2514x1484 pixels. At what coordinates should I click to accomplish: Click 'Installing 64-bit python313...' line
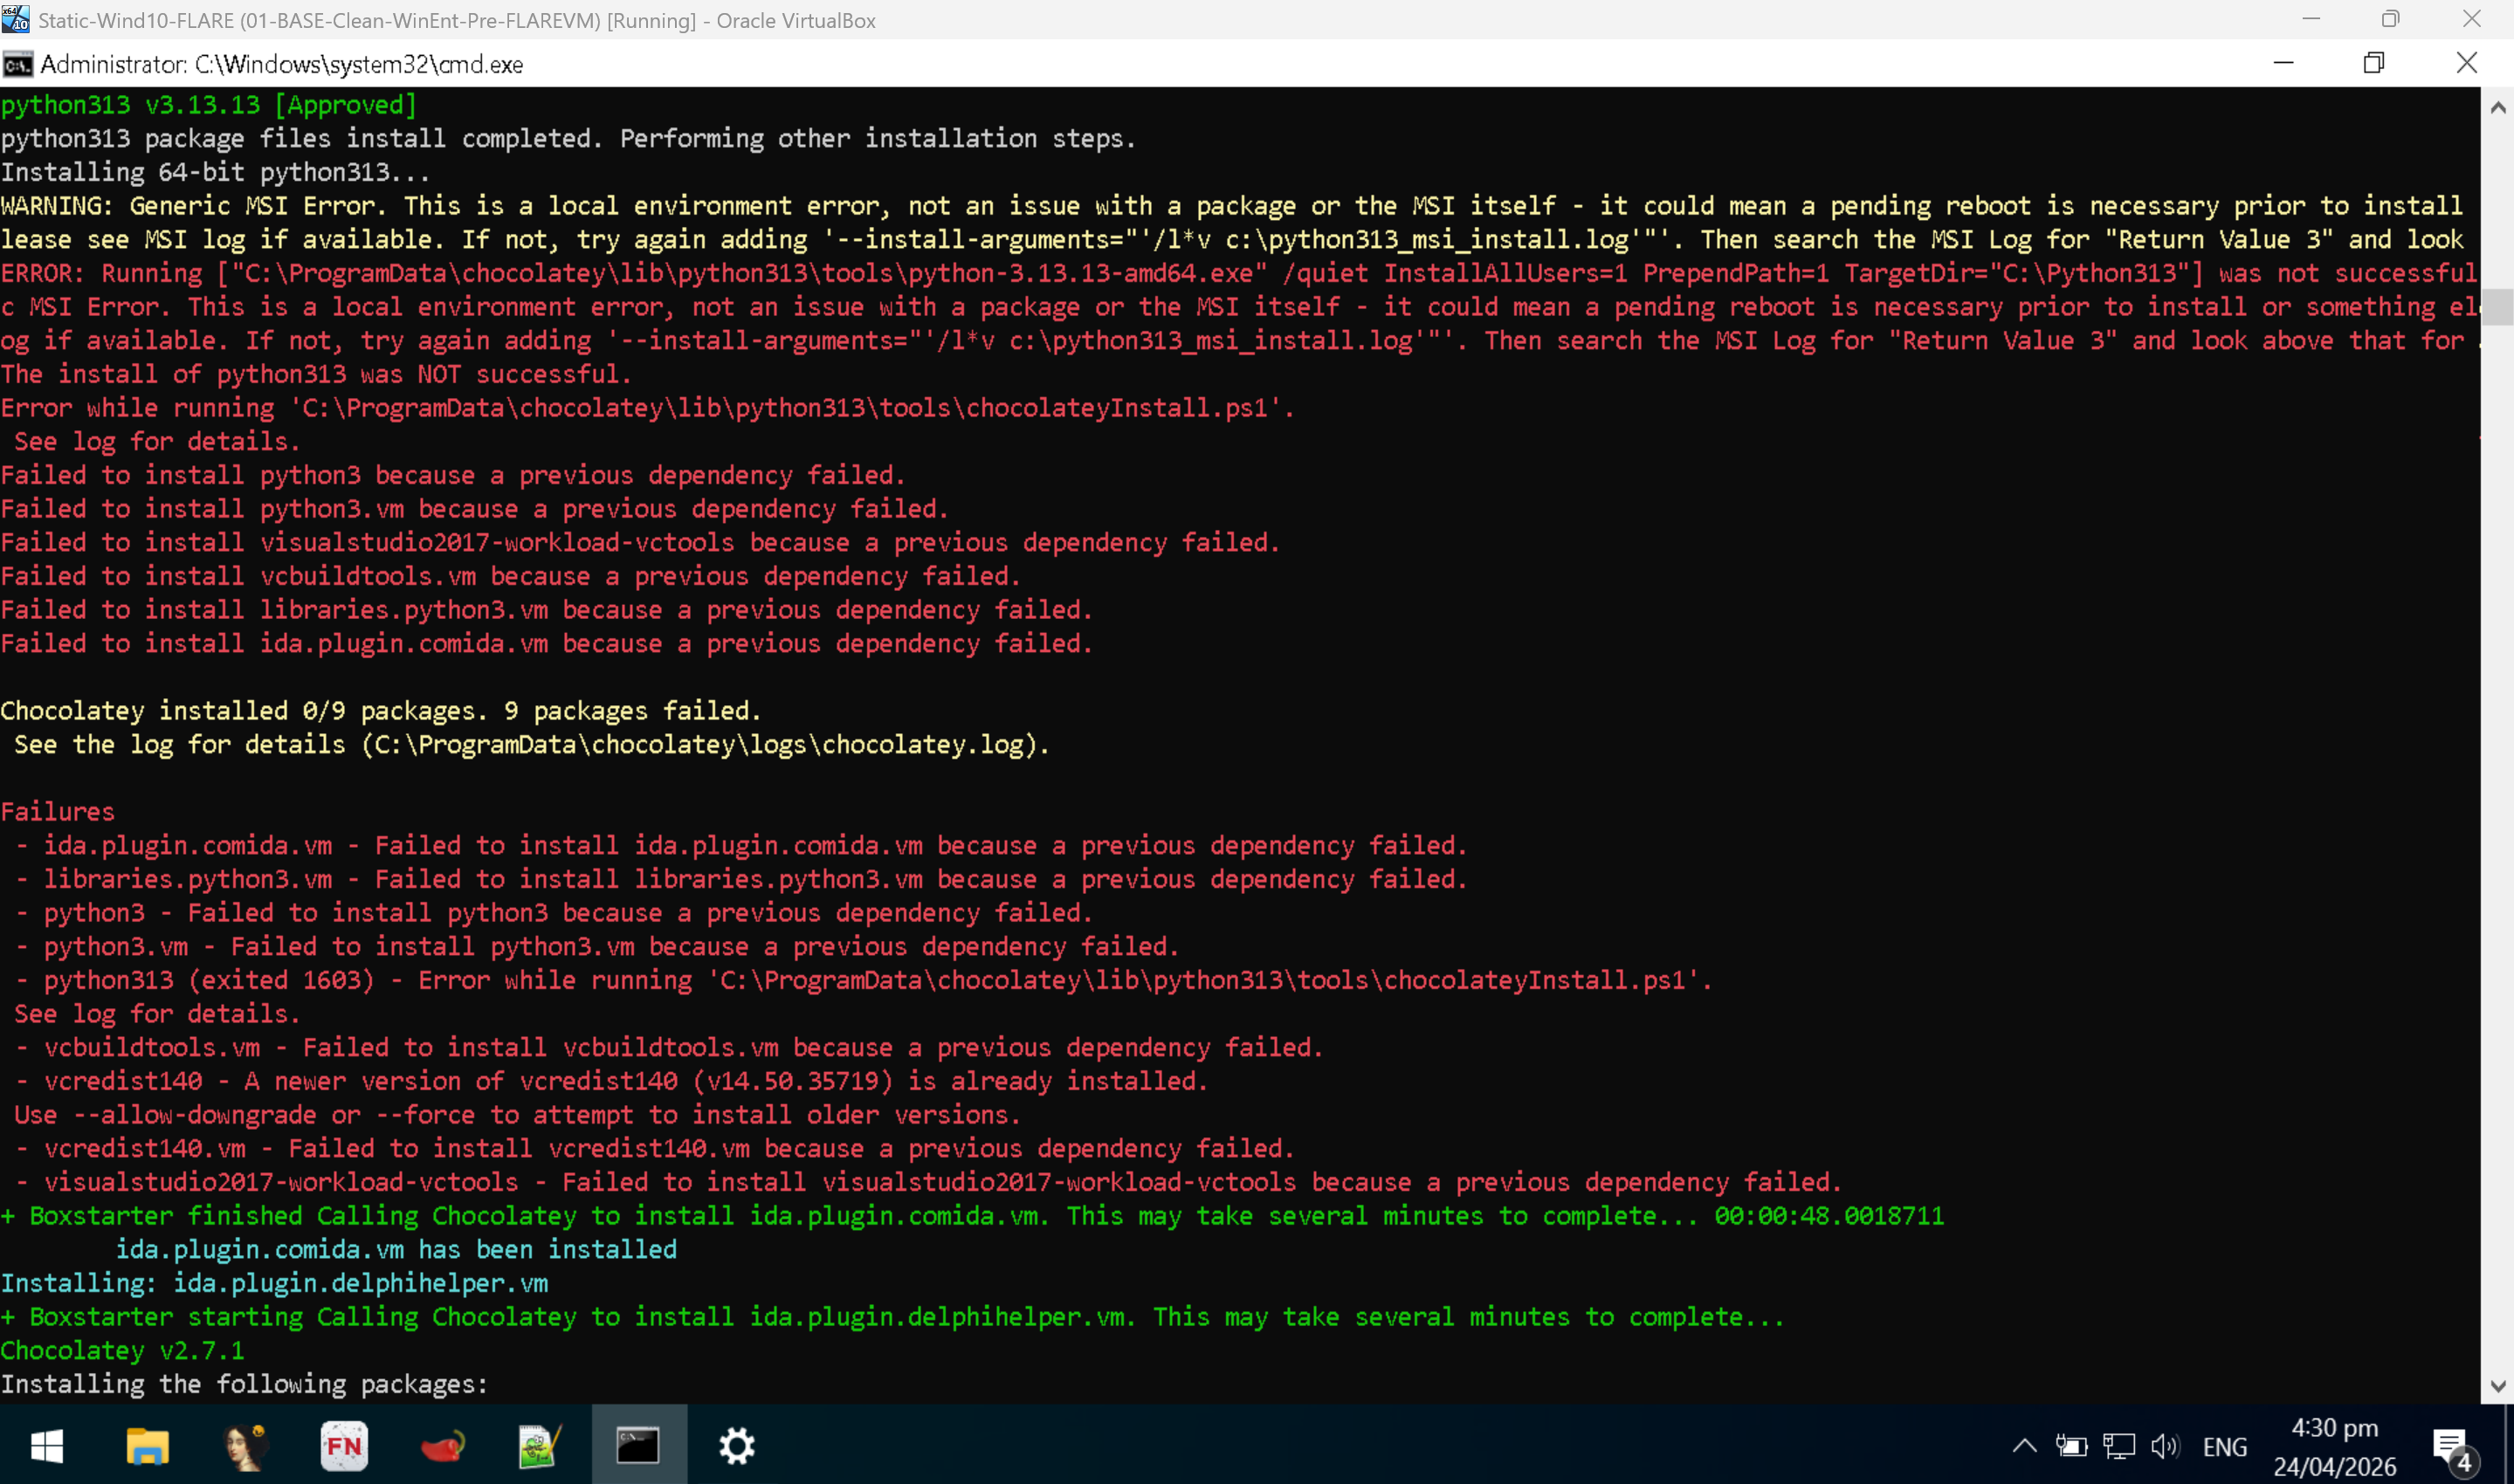pyautogui.click(x=215, y=172)
